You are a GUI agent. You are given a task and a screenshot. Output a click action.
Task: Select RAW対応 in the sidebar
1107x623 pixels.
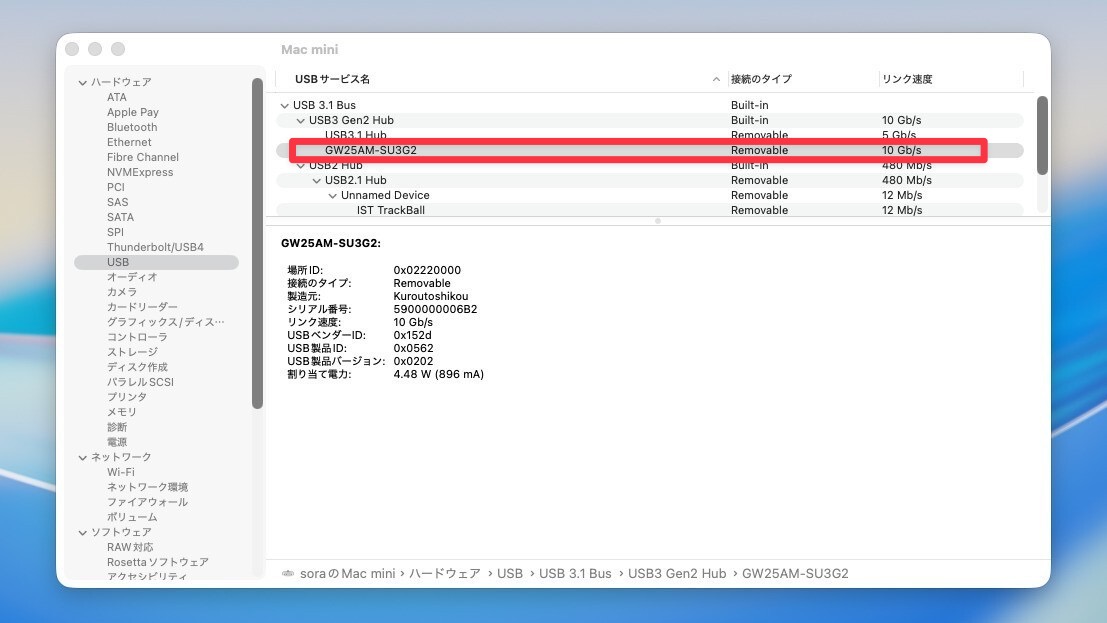point(130,547)
